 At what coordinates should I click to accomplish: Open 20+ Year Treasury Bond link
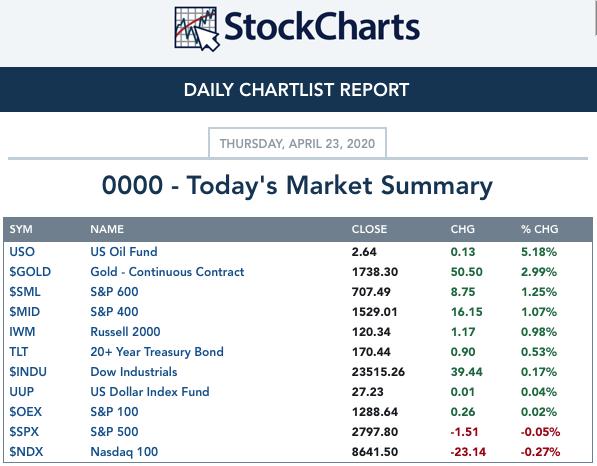tap(157, 352)
